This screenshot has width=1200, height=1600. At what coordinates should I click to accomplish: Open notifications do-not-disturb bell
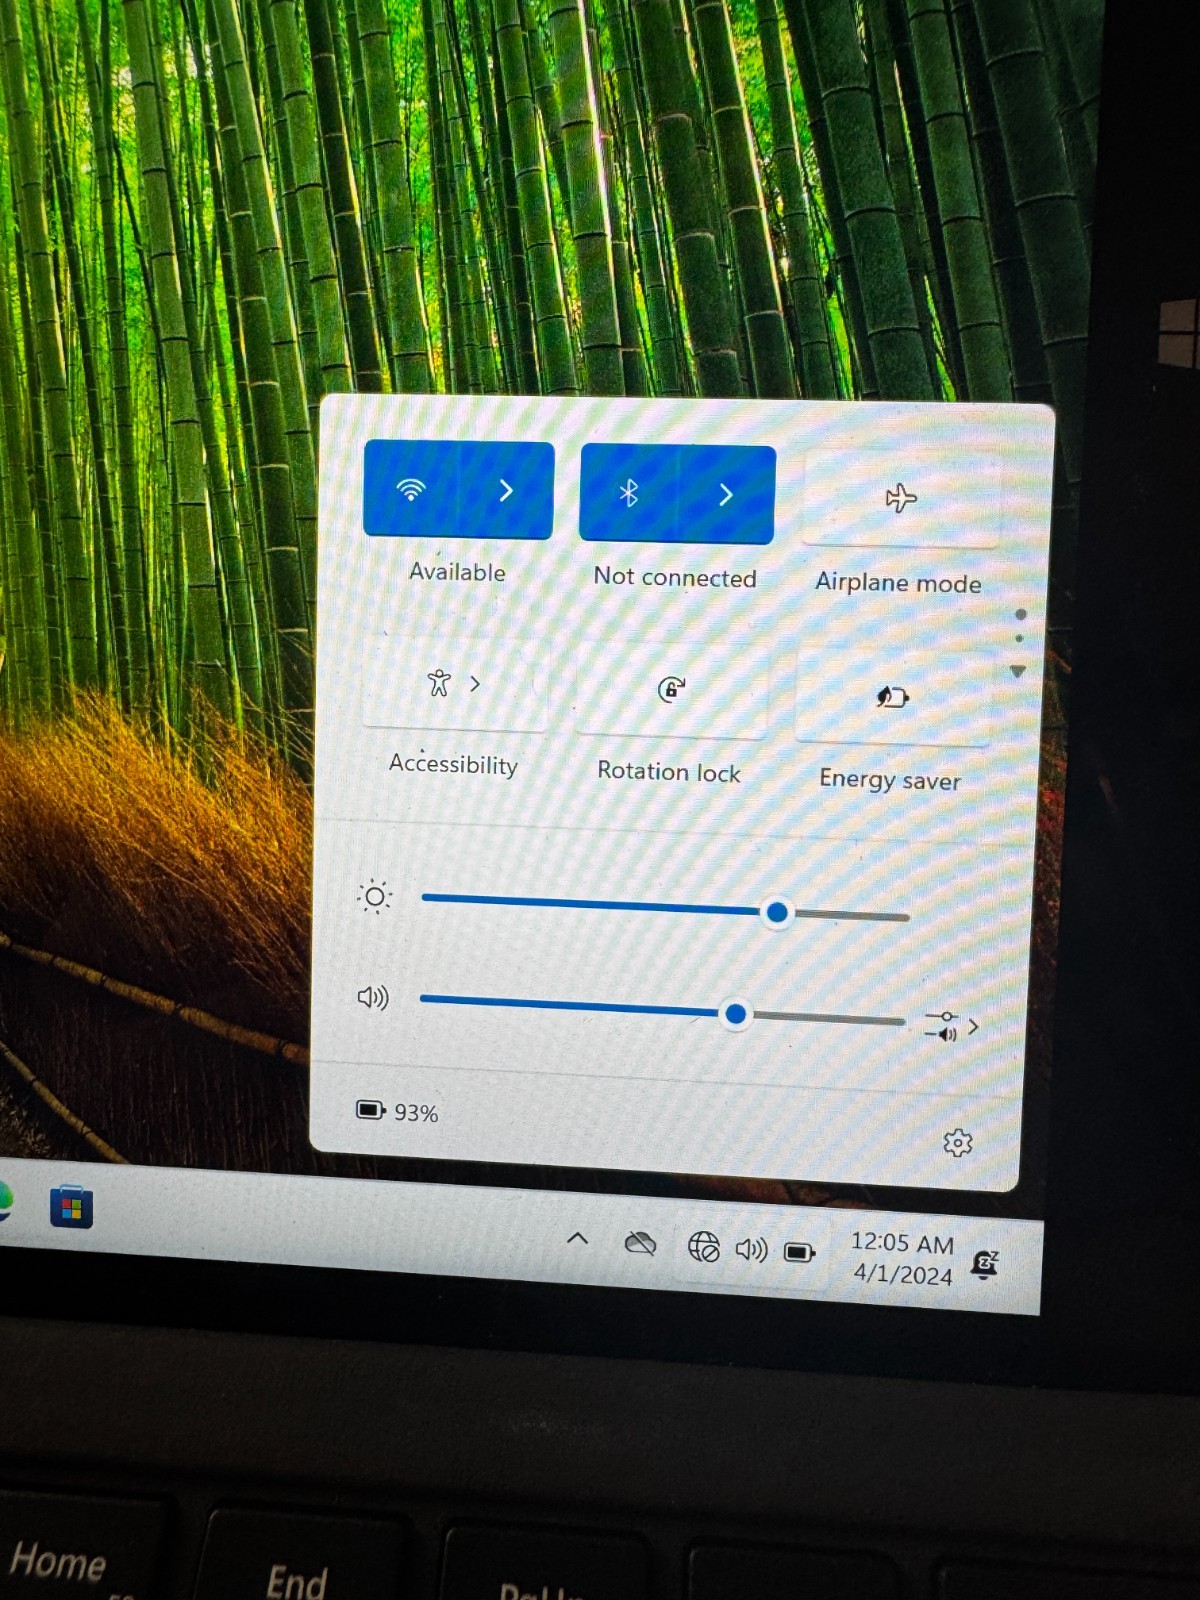[985, 1265]
